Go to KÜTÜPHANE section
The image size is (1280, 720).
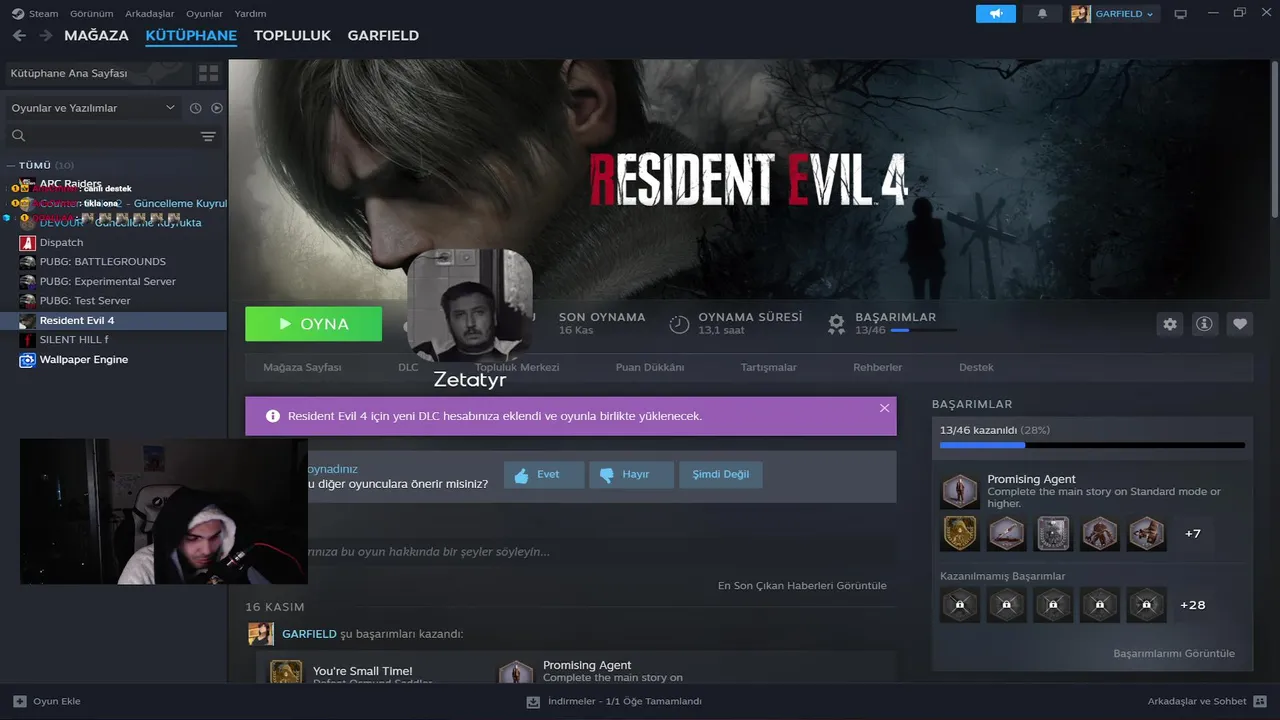(191, 35)
